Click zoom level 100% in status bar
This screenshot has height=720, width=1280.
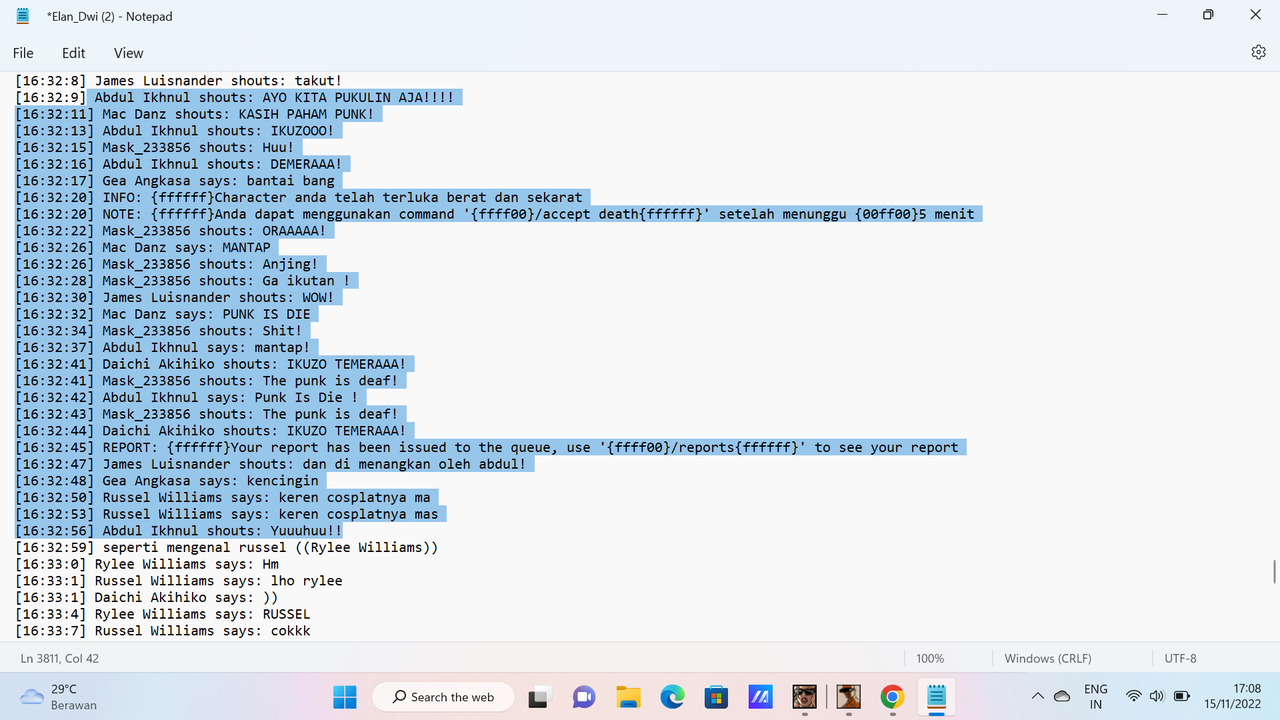930,658
